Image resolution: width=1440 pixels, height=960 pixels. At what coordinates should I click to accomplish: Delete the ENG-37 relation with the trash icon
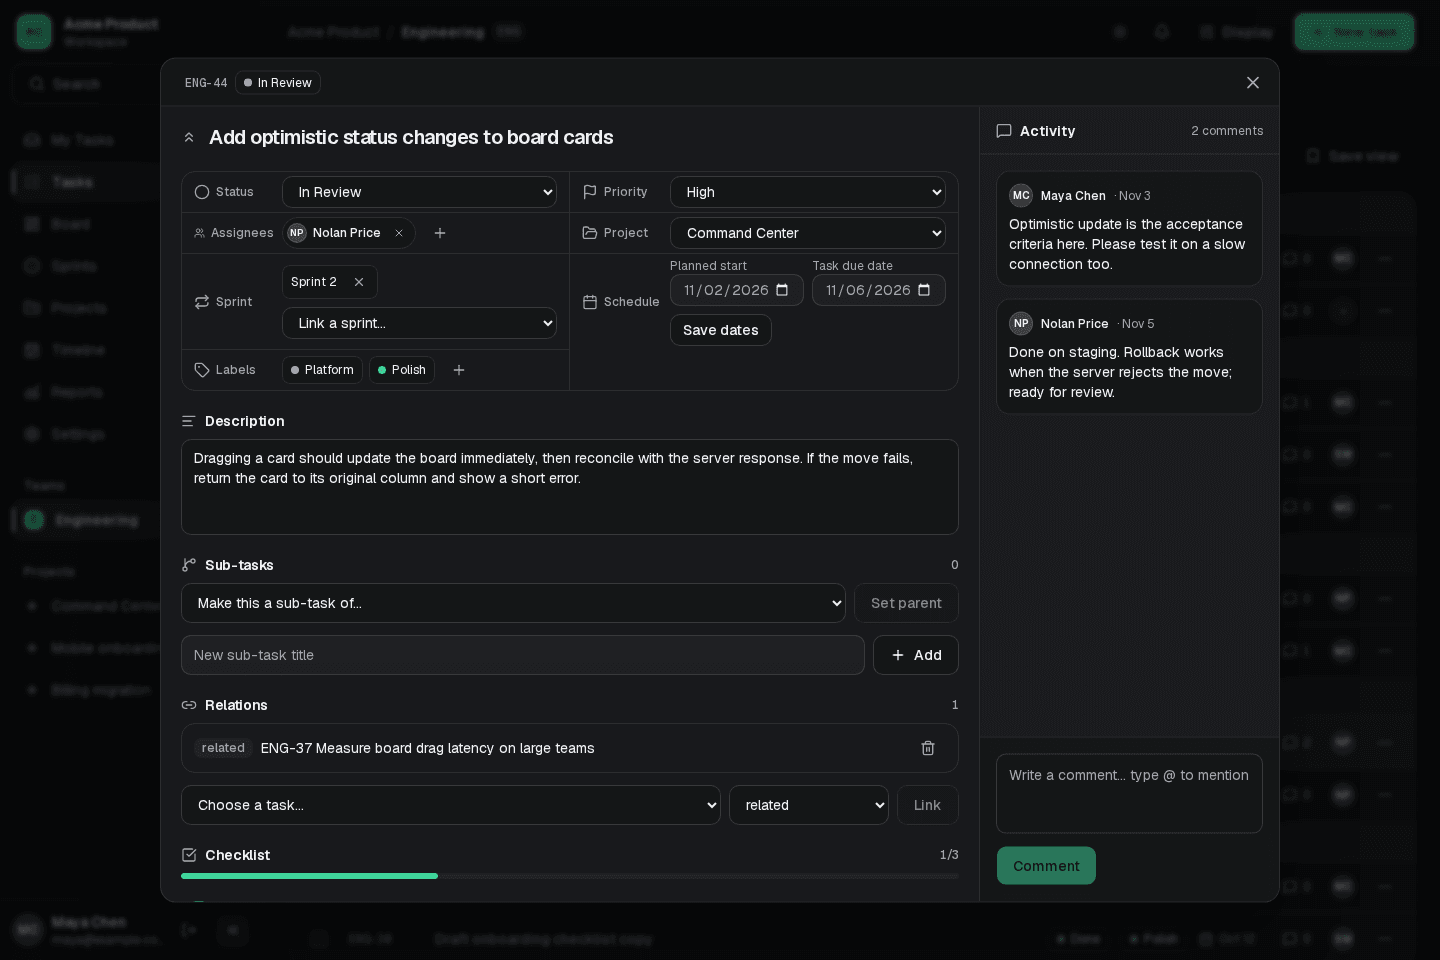click(x=928, y=748)
